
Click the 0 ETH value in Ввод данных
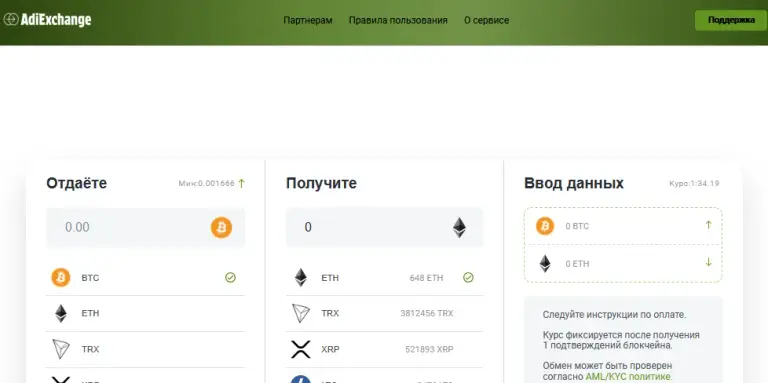click(577, 263)
